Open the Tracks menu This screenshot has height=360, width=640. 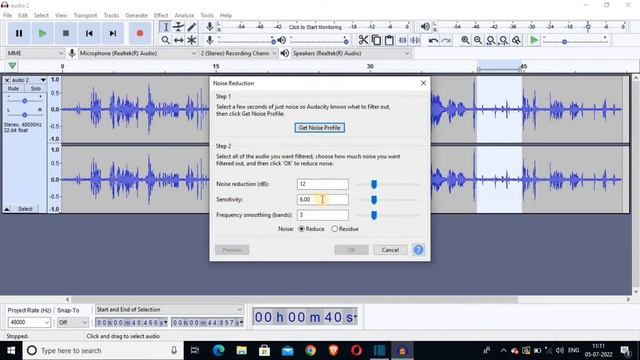point(111,15)
